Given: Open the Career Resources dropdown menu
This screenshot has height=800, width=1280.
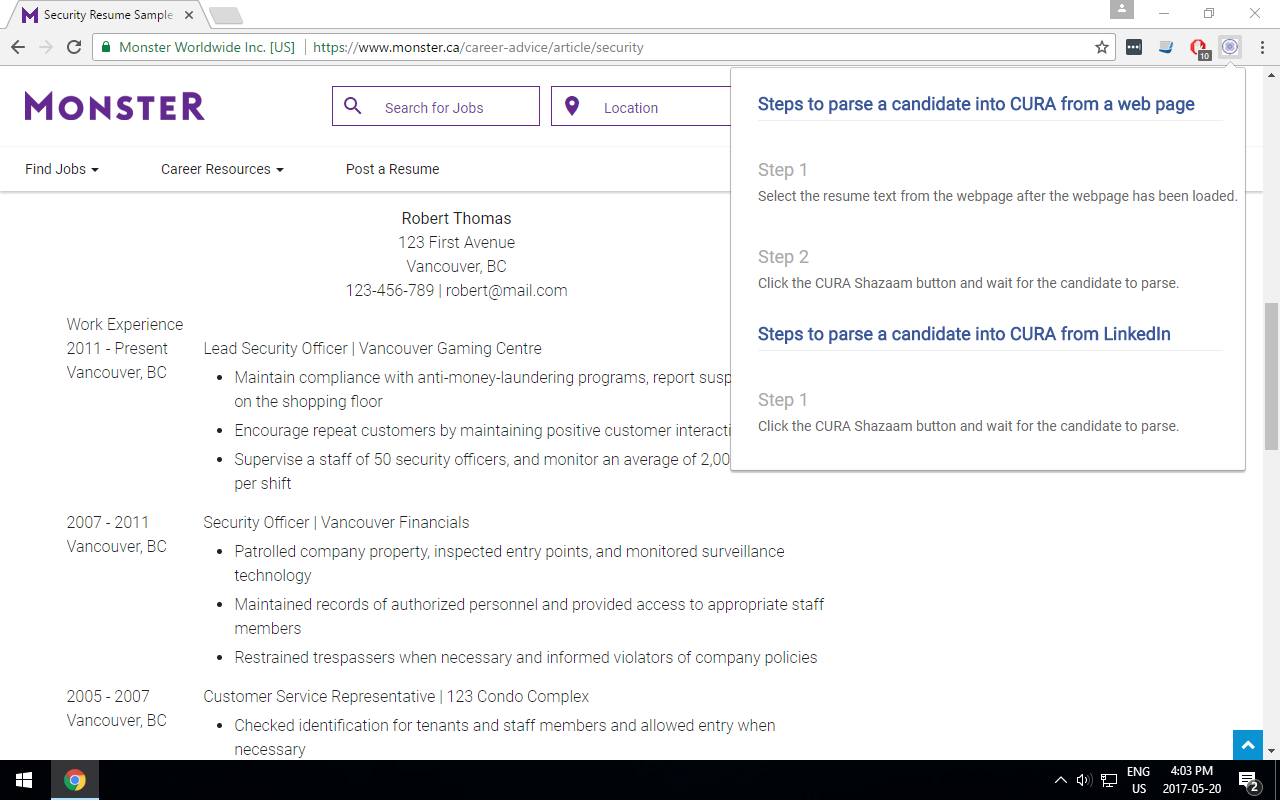Looking at the screenshot, I should pos(221,169).
